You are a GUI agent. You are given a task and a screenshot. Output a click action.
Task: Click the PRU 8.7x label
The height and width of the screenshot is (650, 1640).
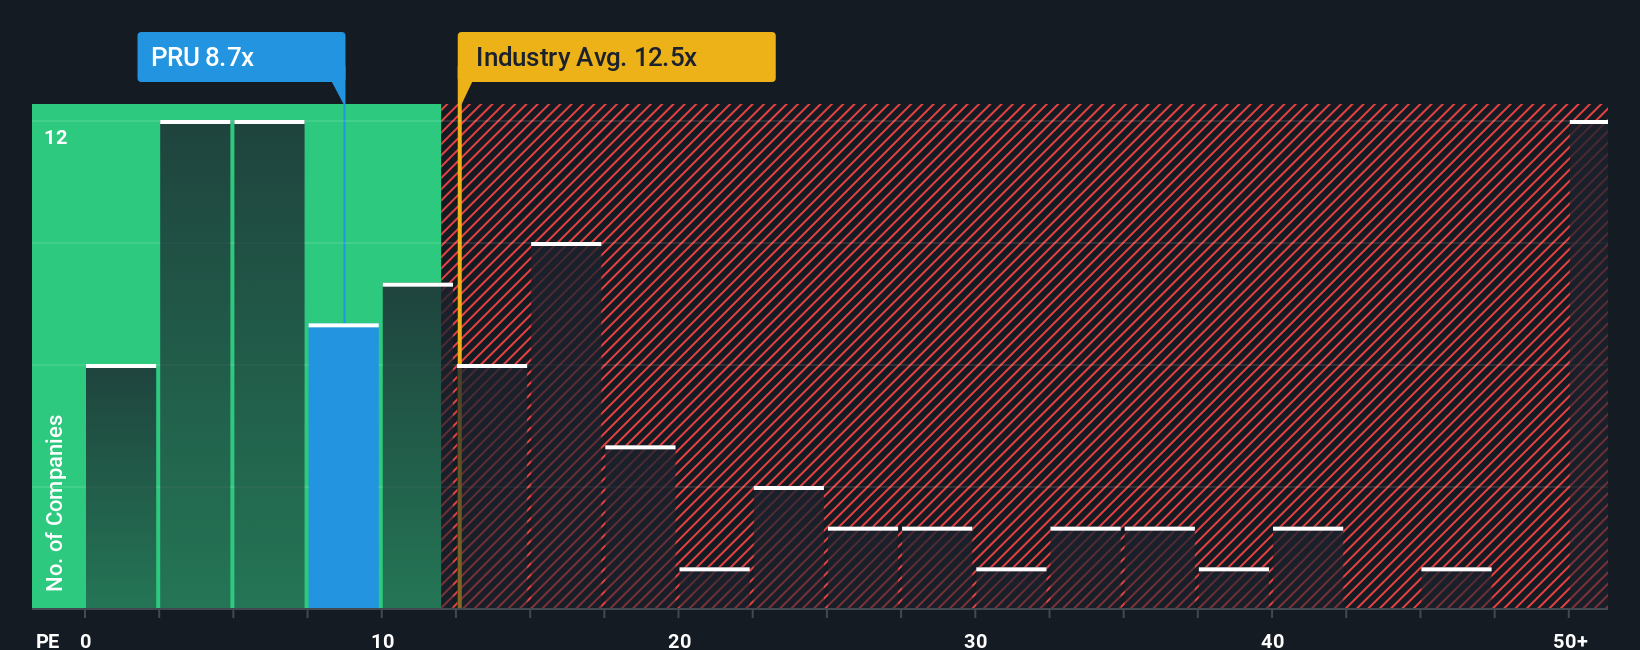click(241, 57)
